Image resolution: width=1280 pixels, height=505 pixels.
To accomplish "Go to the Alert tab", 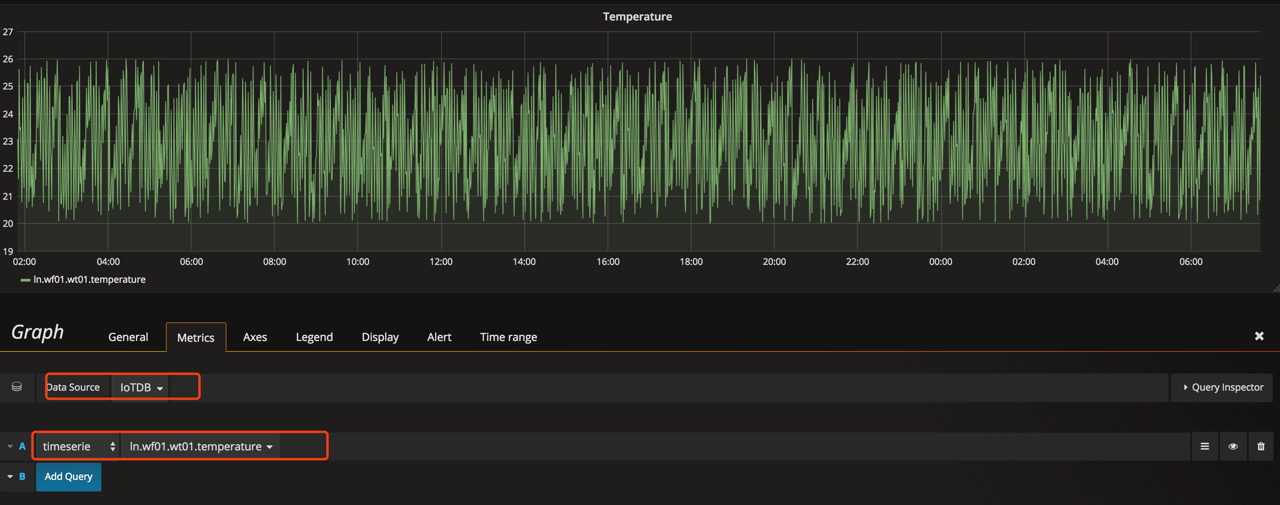I will click(439, 337).
